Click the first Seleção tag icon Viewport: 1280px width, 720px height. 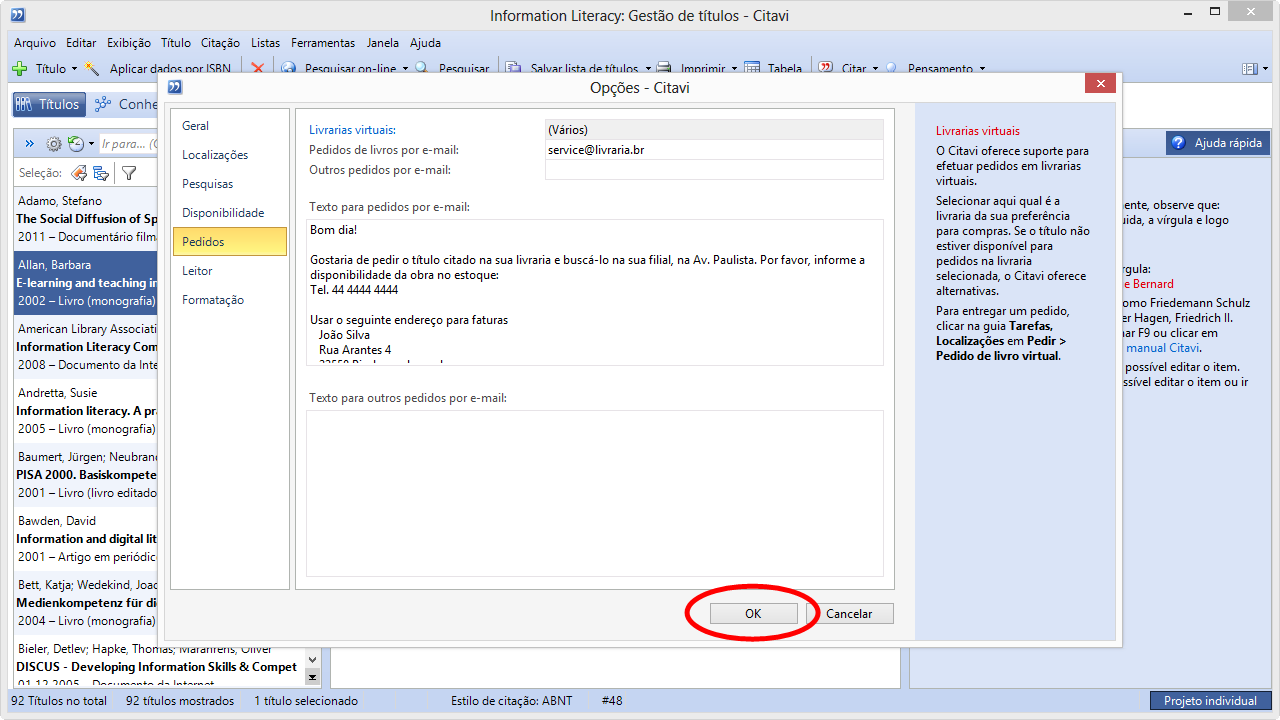pyautogui.click(x=79, y=173)
